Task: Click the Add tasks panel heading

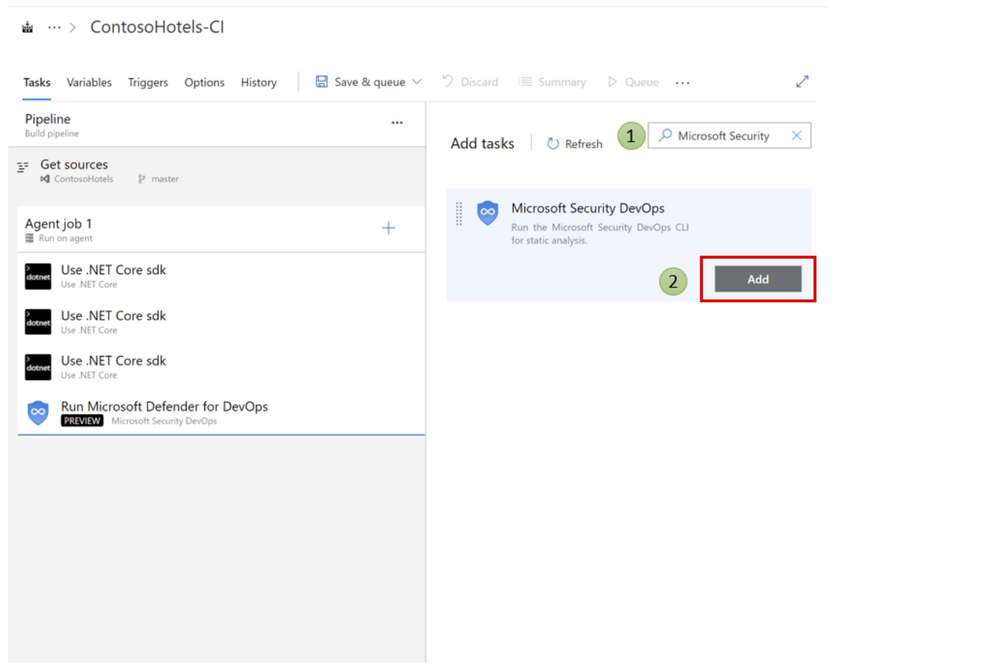Action: pyautogui.click(x=482, y=143)
